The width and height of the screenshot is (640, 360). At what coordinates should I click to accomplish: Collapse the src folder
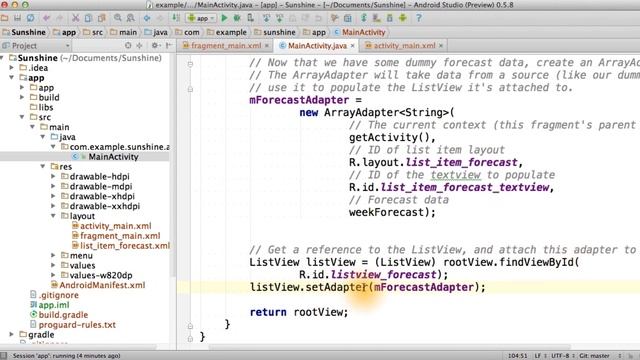point(22,117)
